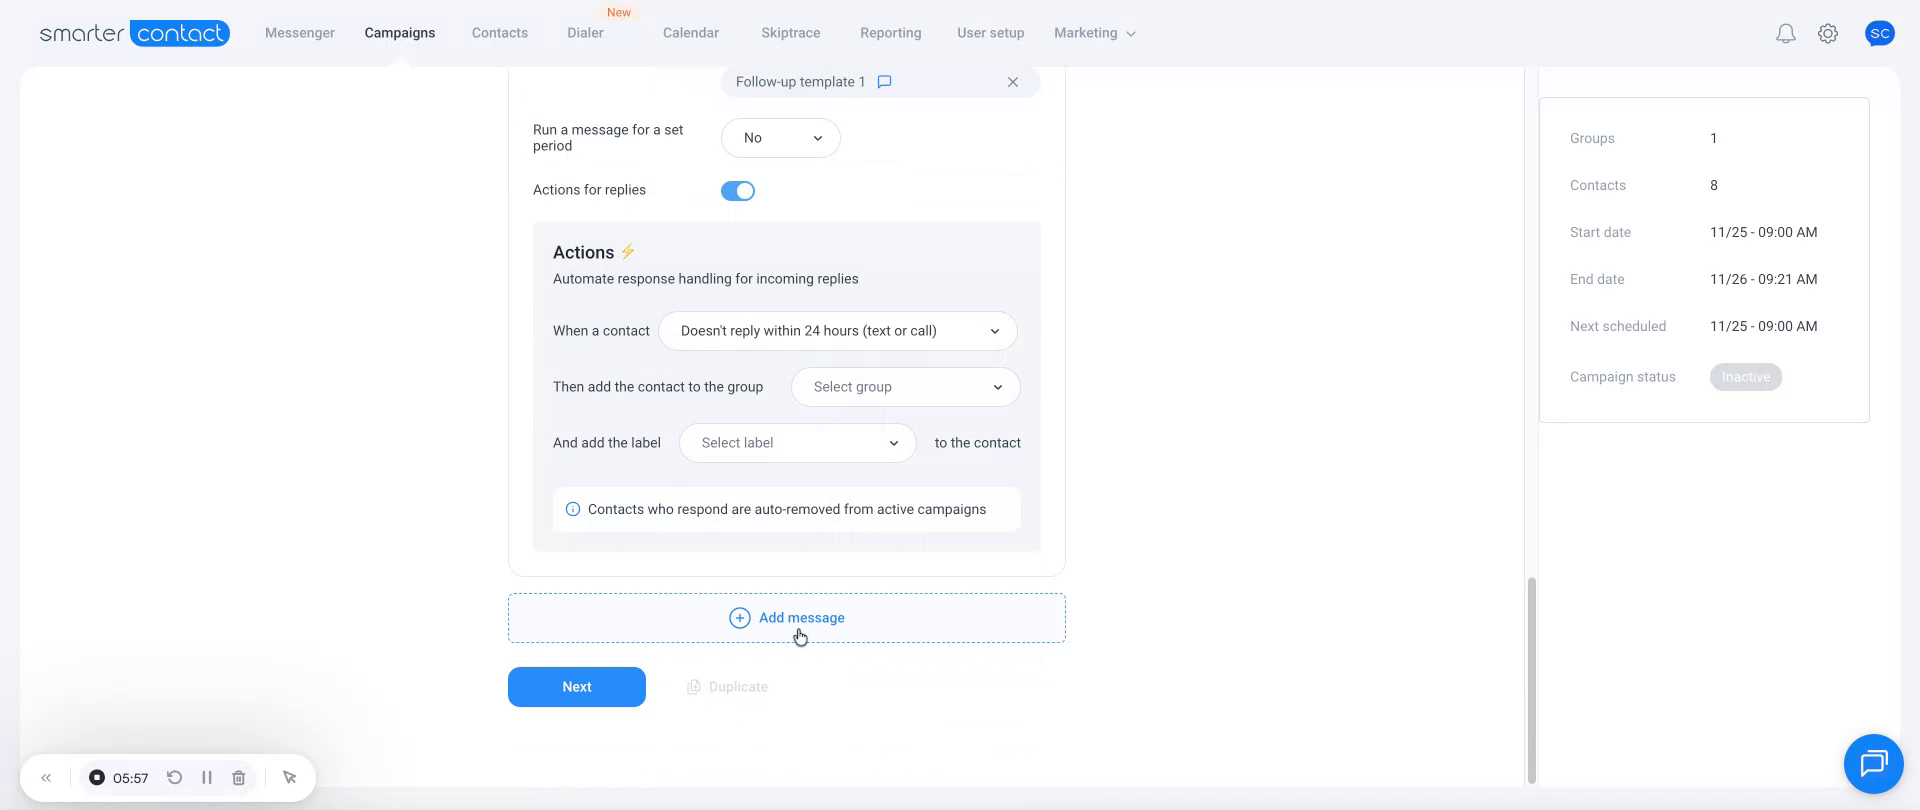This screenshot has width=1920, height=810.
Task: Click the Inactive campaign status badge
Action: [1746, 377]
